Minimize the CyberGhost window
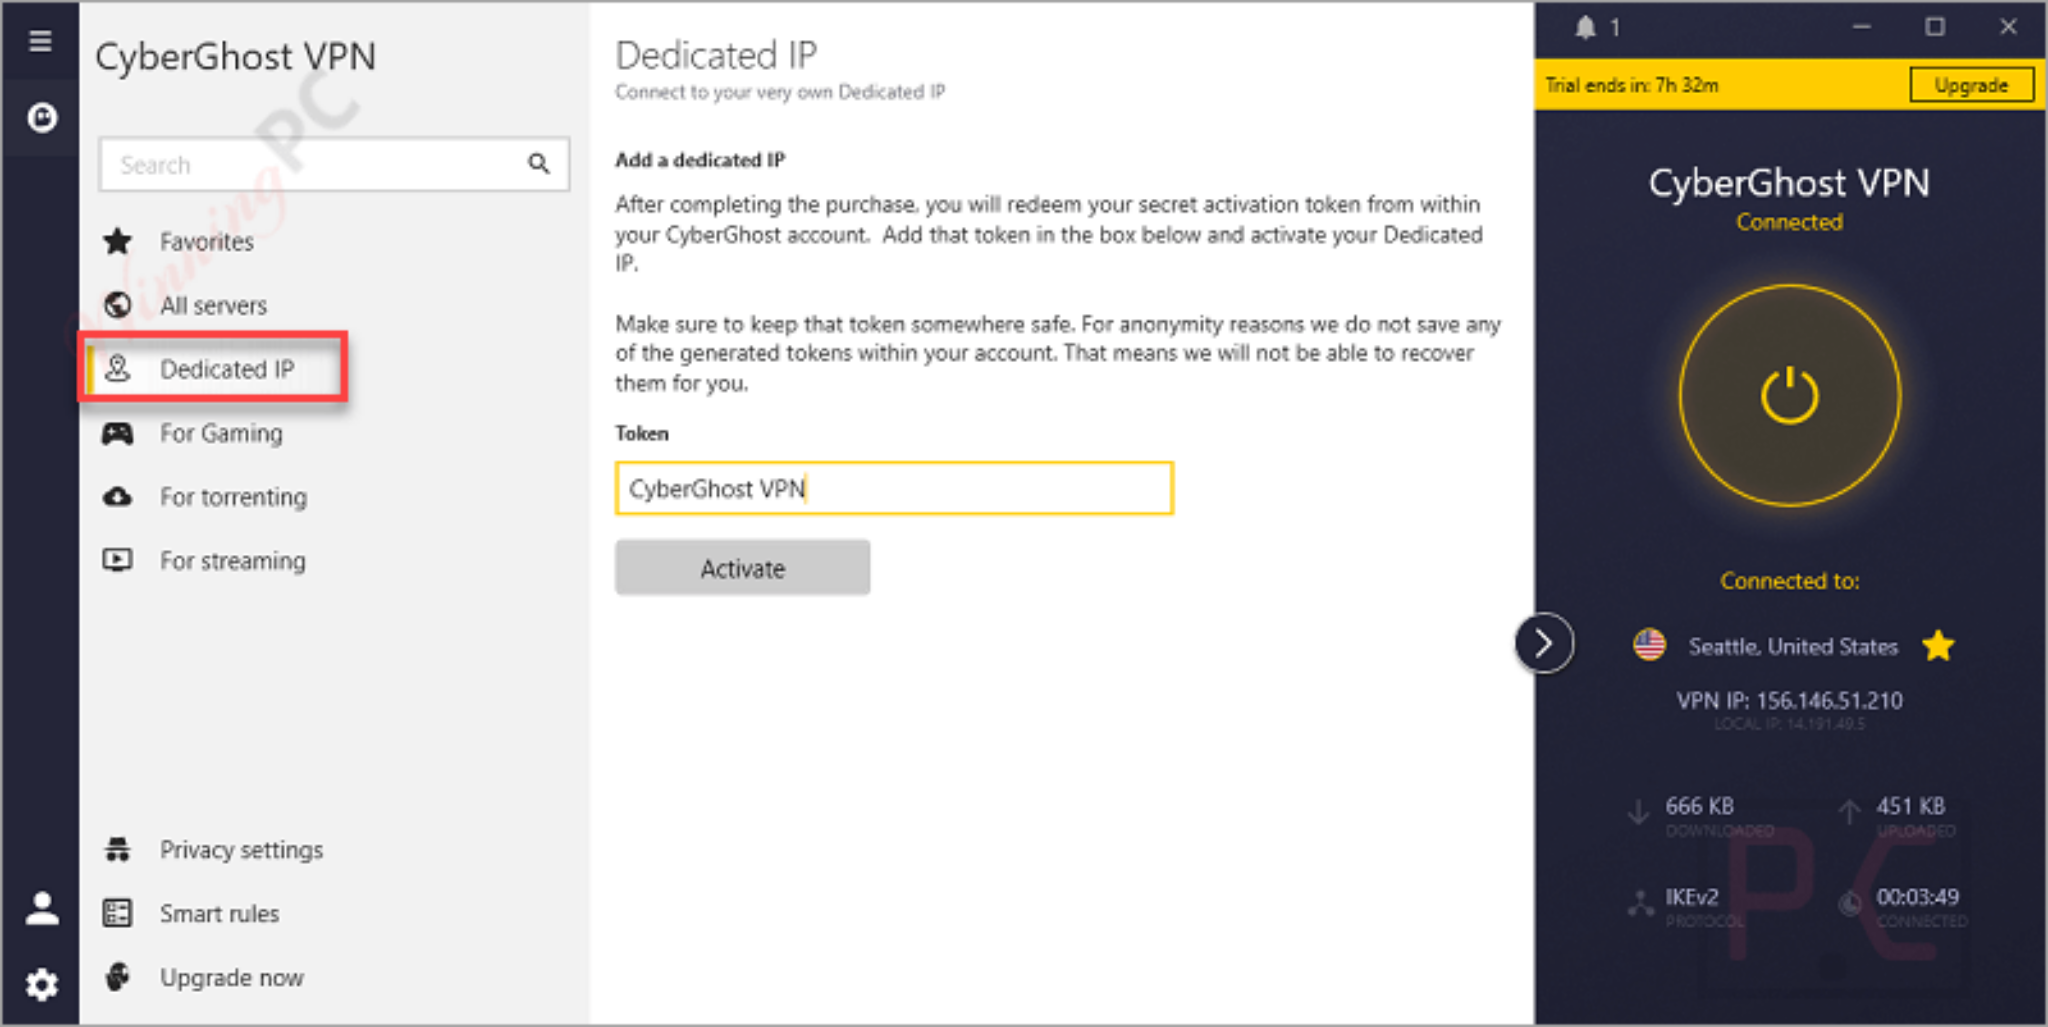Image resolution: width=2048 pixels, height=1027 pixels. pyautogui.click(x=1861, y=28)
